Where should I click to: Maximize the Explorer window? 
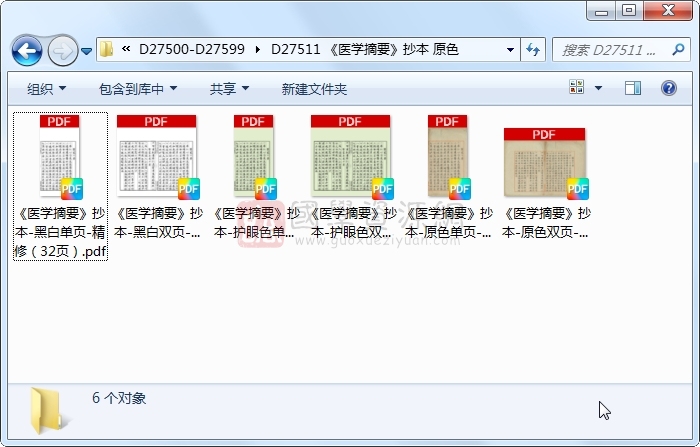(629, 11)
